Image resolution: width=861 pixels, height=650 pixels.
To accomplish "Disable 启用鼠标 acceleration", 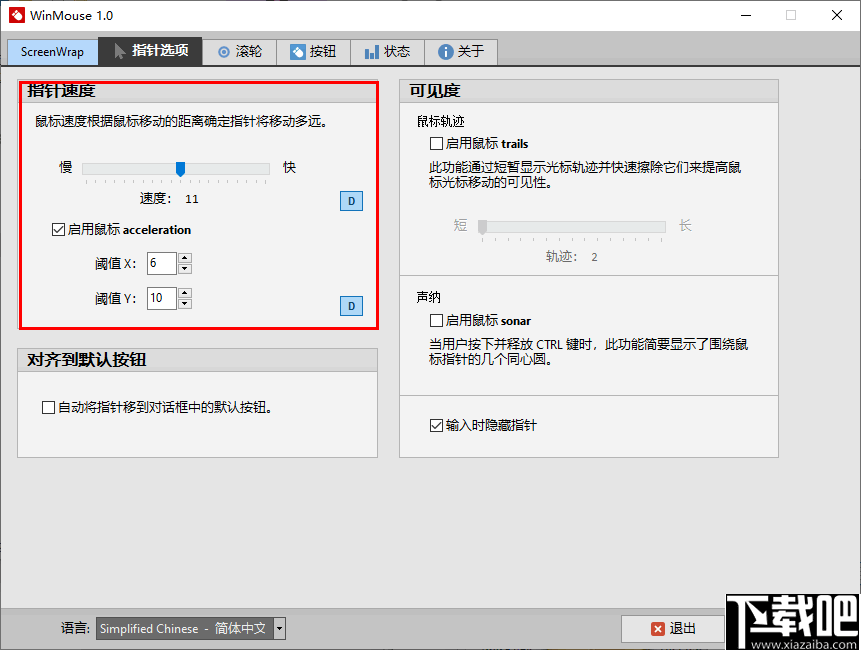I will 58,229.
